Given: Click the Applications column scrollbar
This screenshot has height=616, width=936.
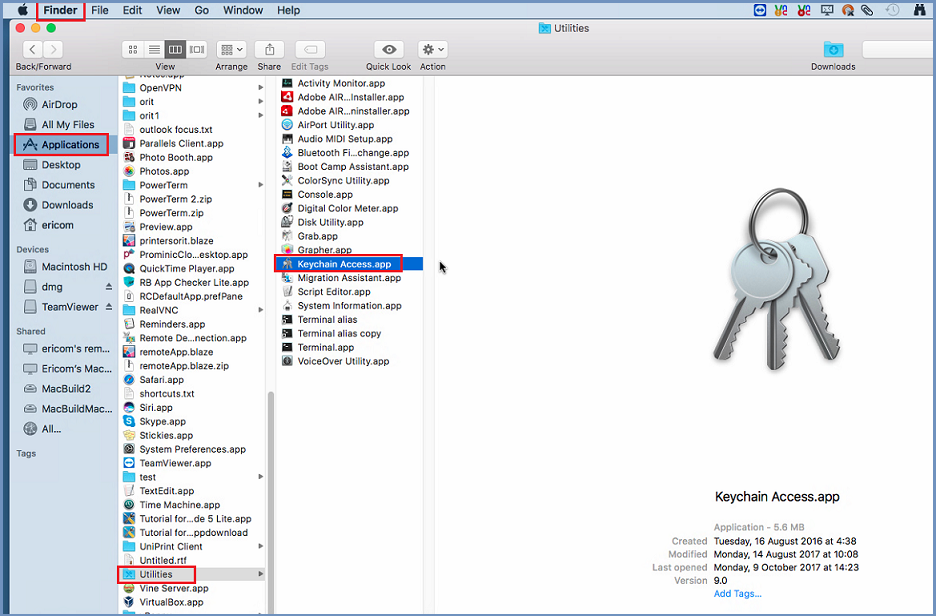Looking at the screenshot, I should [x=270, y=500].
